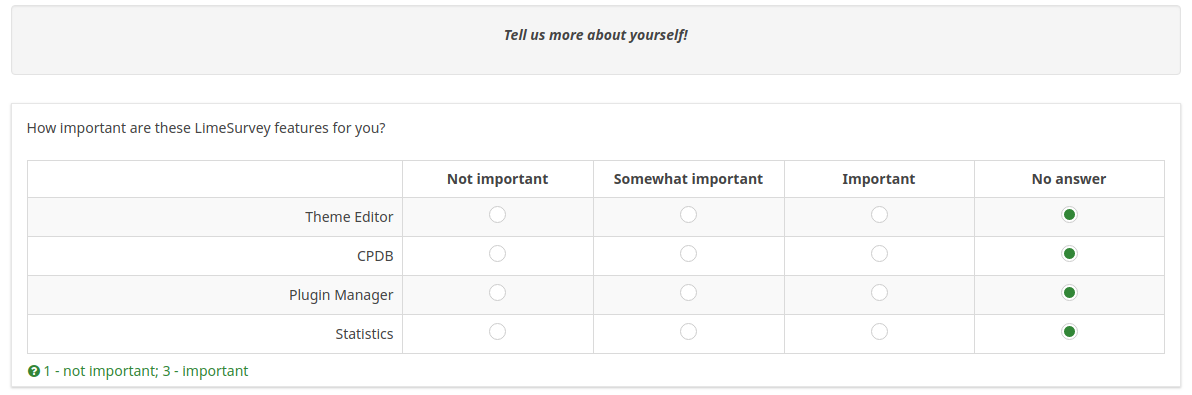Image resolution: width=1192 pixels, height=395 pixels.
Task: Select Somewhat important for Theme Editor
Action: coord(688,215)
